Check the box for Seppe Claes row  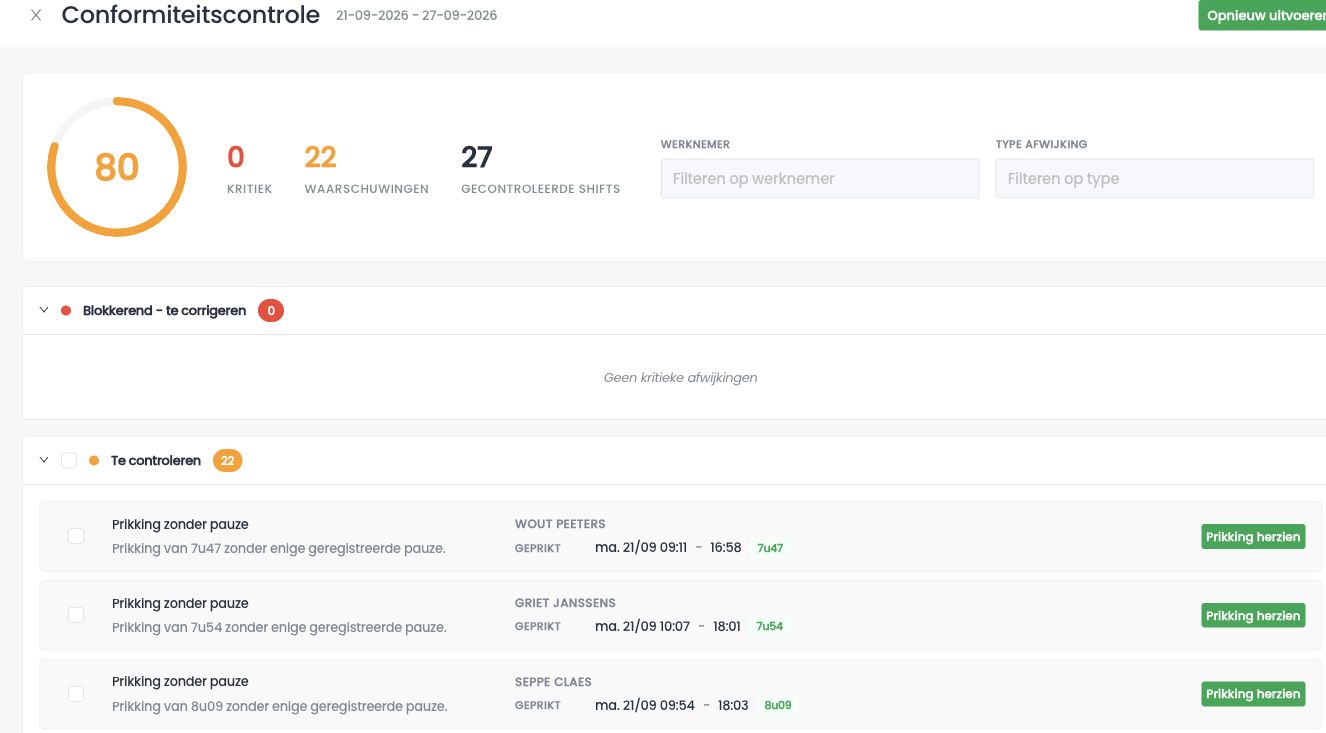(x=76, y=693)
